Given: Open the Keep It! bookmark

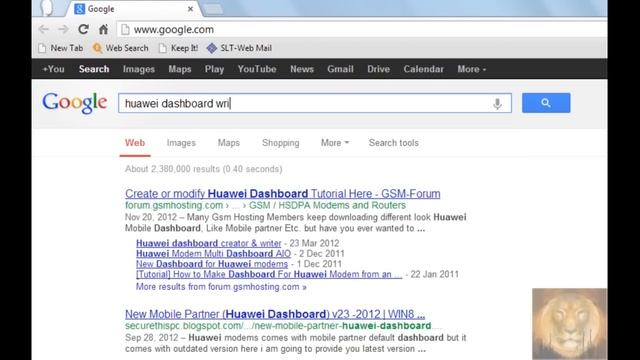Looking at the screenshot, I should (x=178, y=48).
